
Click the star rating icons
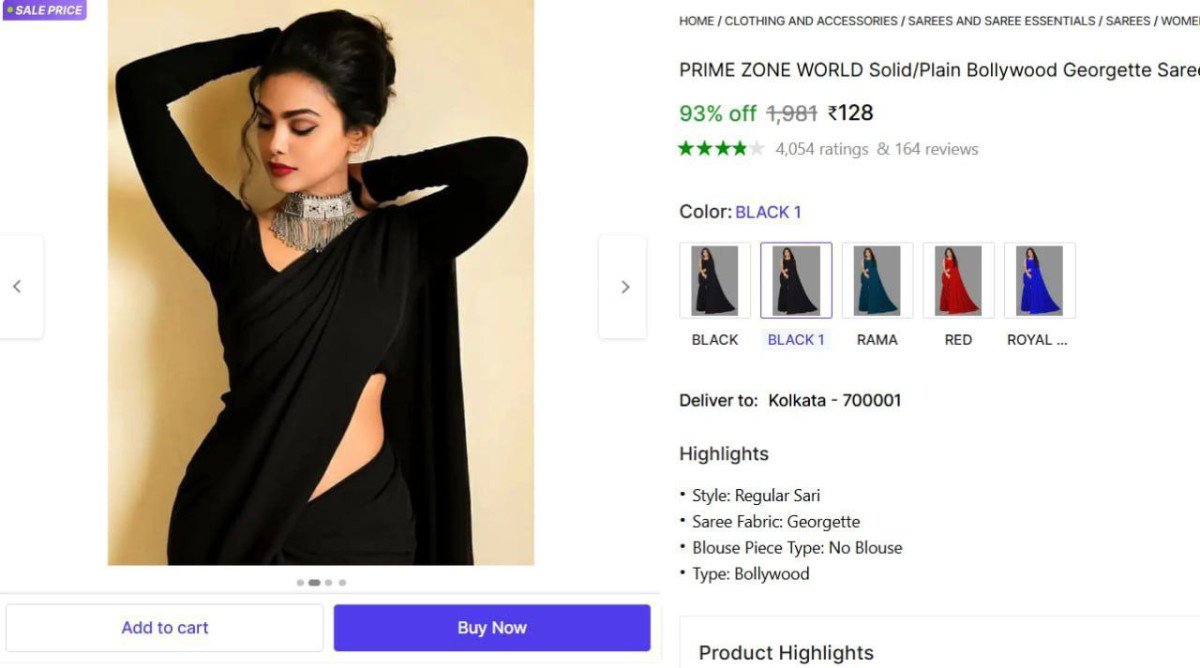tap(720, 149)
